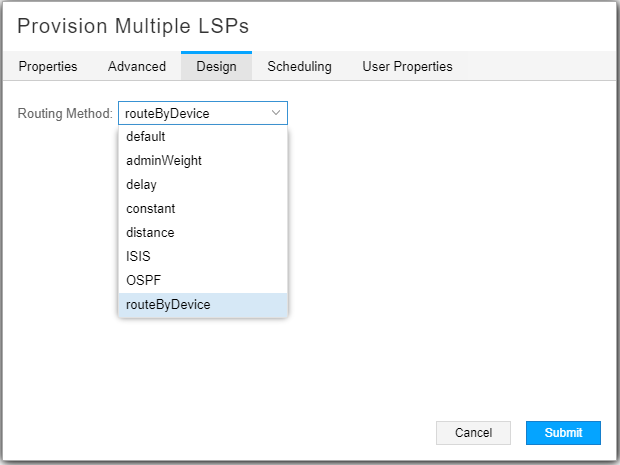
Task: Click the Routing Method dropdown chevron arrow
Action: [276, 113]
